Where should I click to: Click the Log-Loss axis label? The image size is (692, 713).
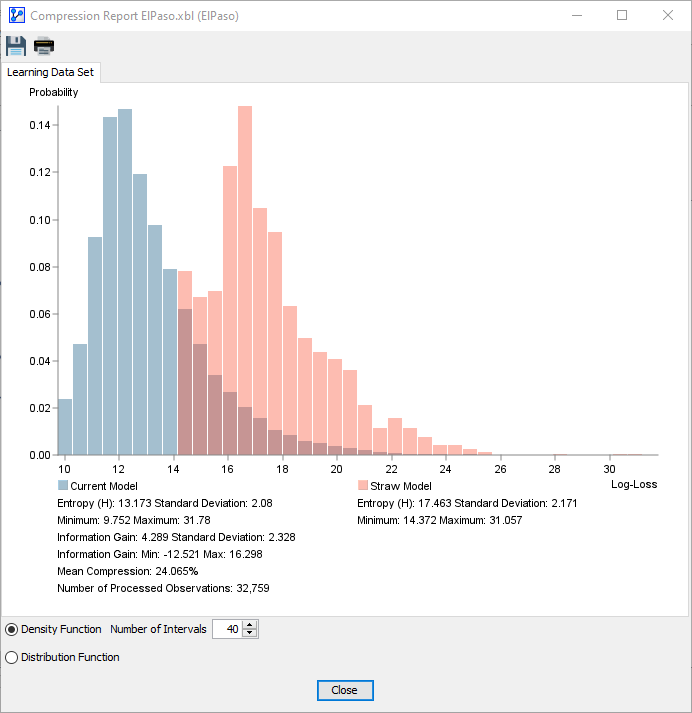click(x=634, y=484)
